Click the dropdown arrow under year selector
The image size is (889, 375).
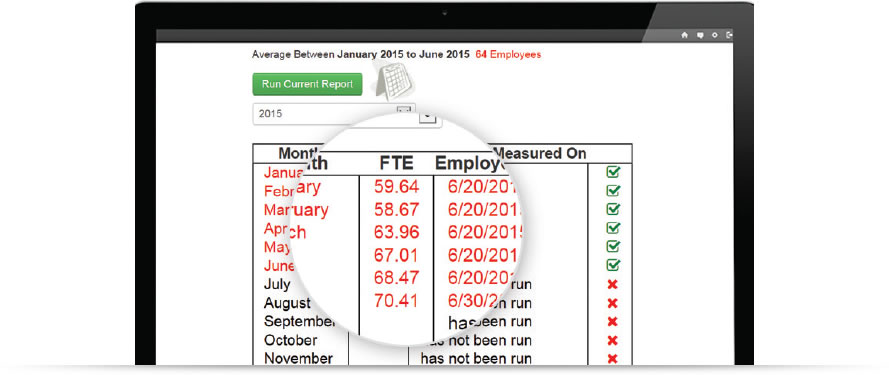pos(427,117)
